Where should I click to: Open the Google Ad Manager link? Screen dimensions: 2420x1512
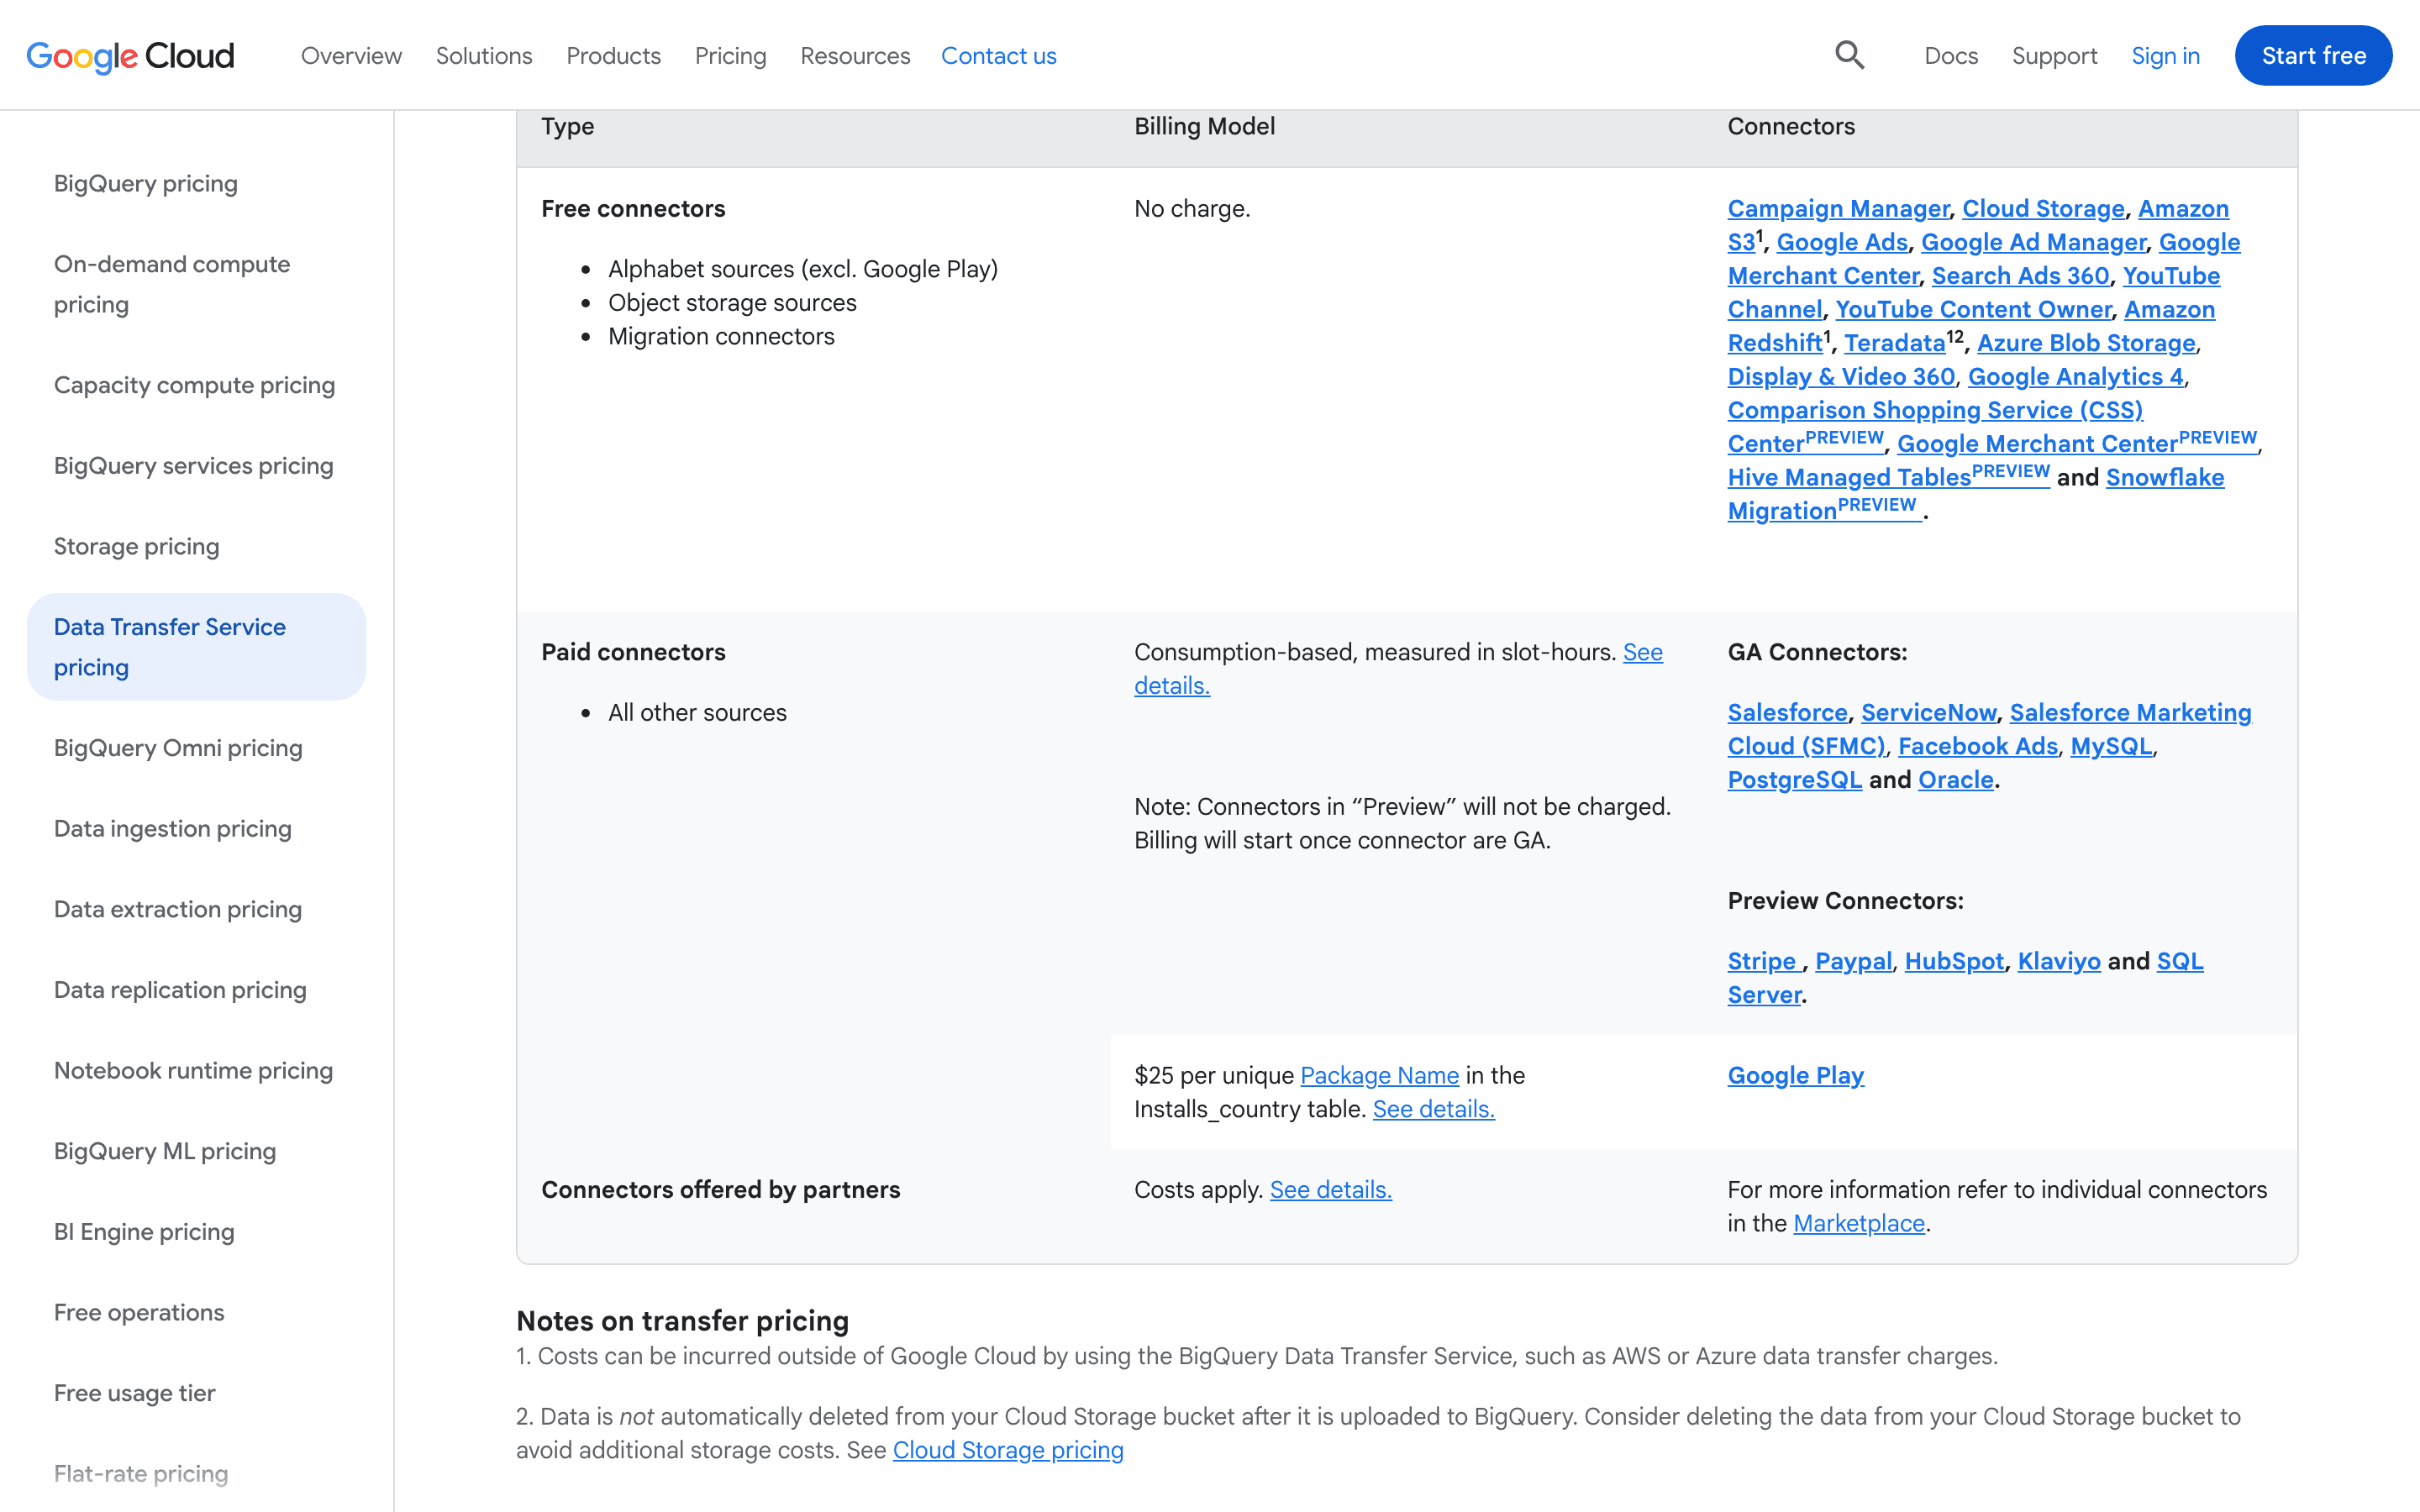pos(2033,242)
